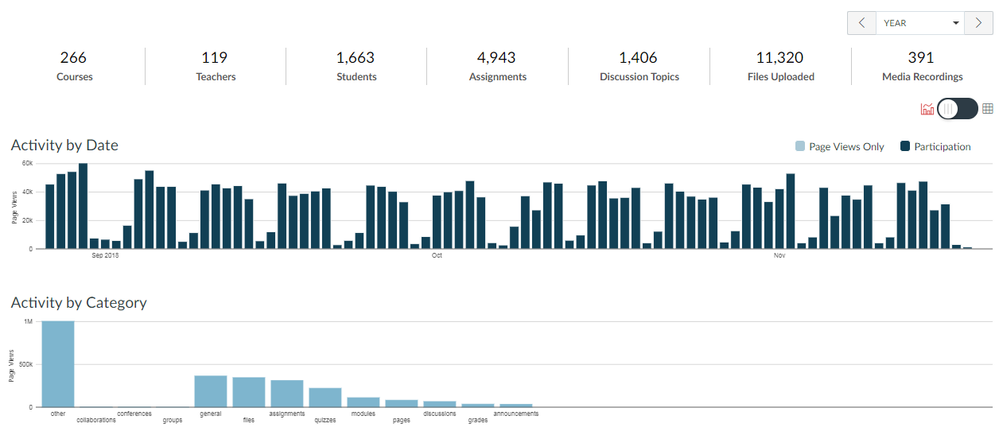
Task: Toggle the Participation legend entry
Action: (935, 147)
